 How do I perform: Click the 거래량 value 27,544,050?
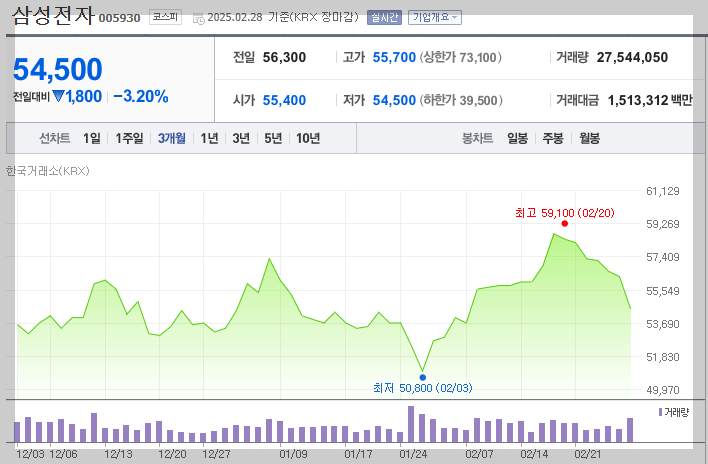tap(632, 57)
